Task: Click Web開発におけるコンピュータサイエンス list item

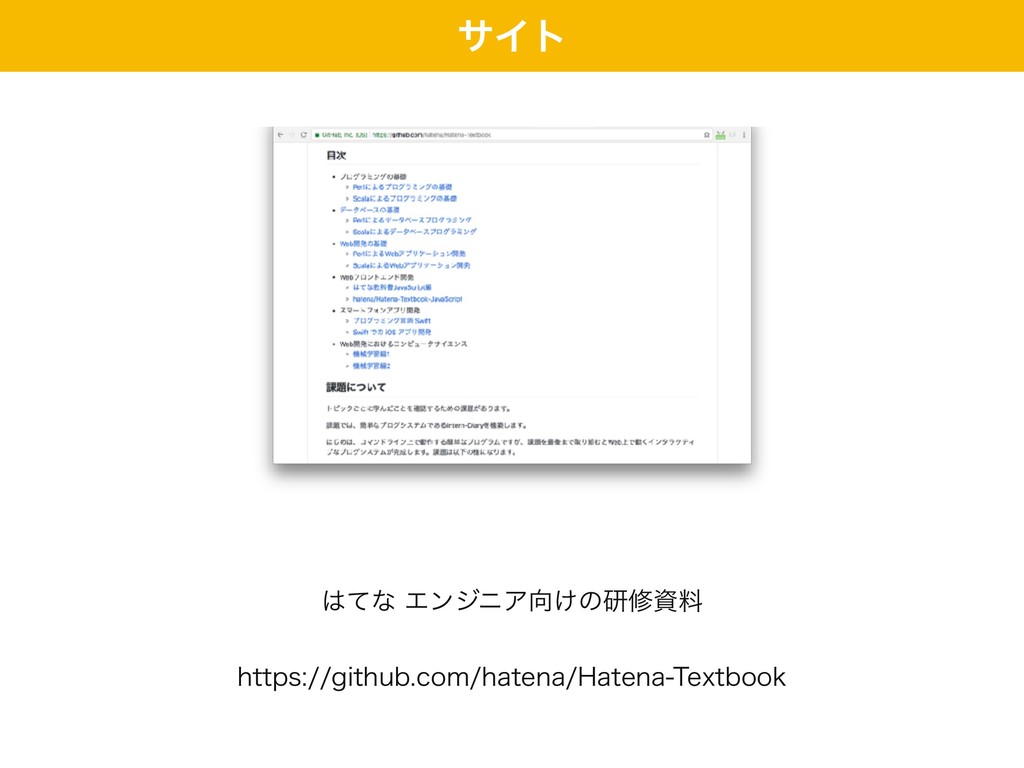Action: (404, 344)
